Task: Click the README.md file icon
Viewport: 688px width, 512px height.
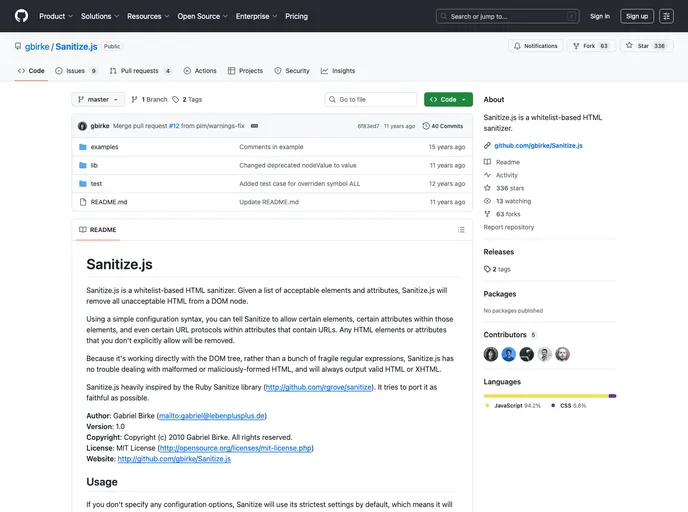Action: click(x=82, y=202)
